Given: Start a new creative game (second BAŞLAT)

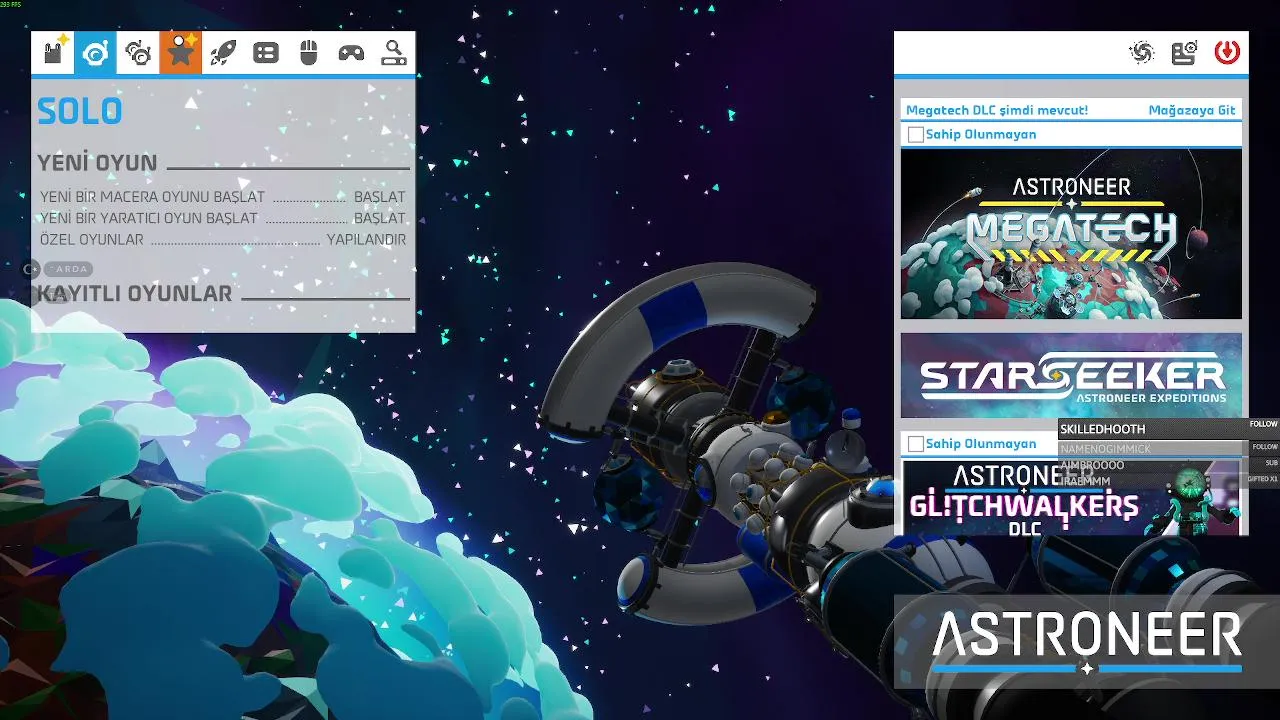Looking at the screenshot, I should click(x=380, y=218).
